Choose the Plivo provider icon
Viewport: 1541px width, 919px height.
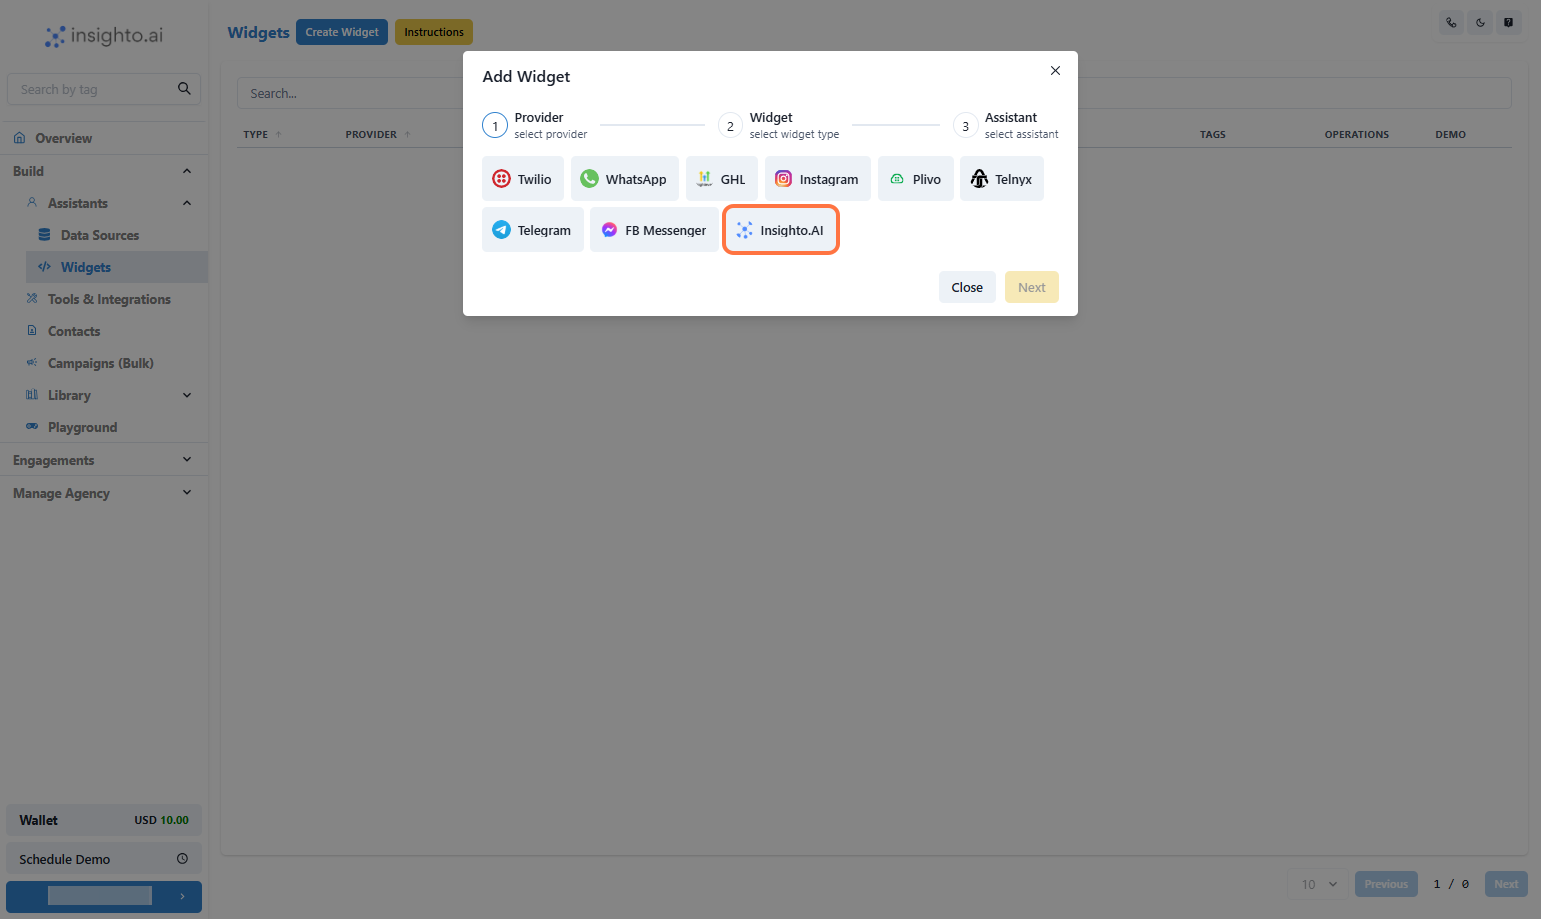(897, 179)
